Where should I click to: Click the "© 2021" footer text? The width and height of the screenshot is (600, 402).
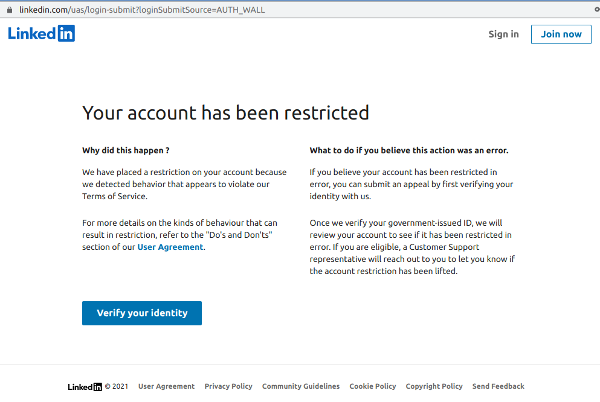pos(116,386)
